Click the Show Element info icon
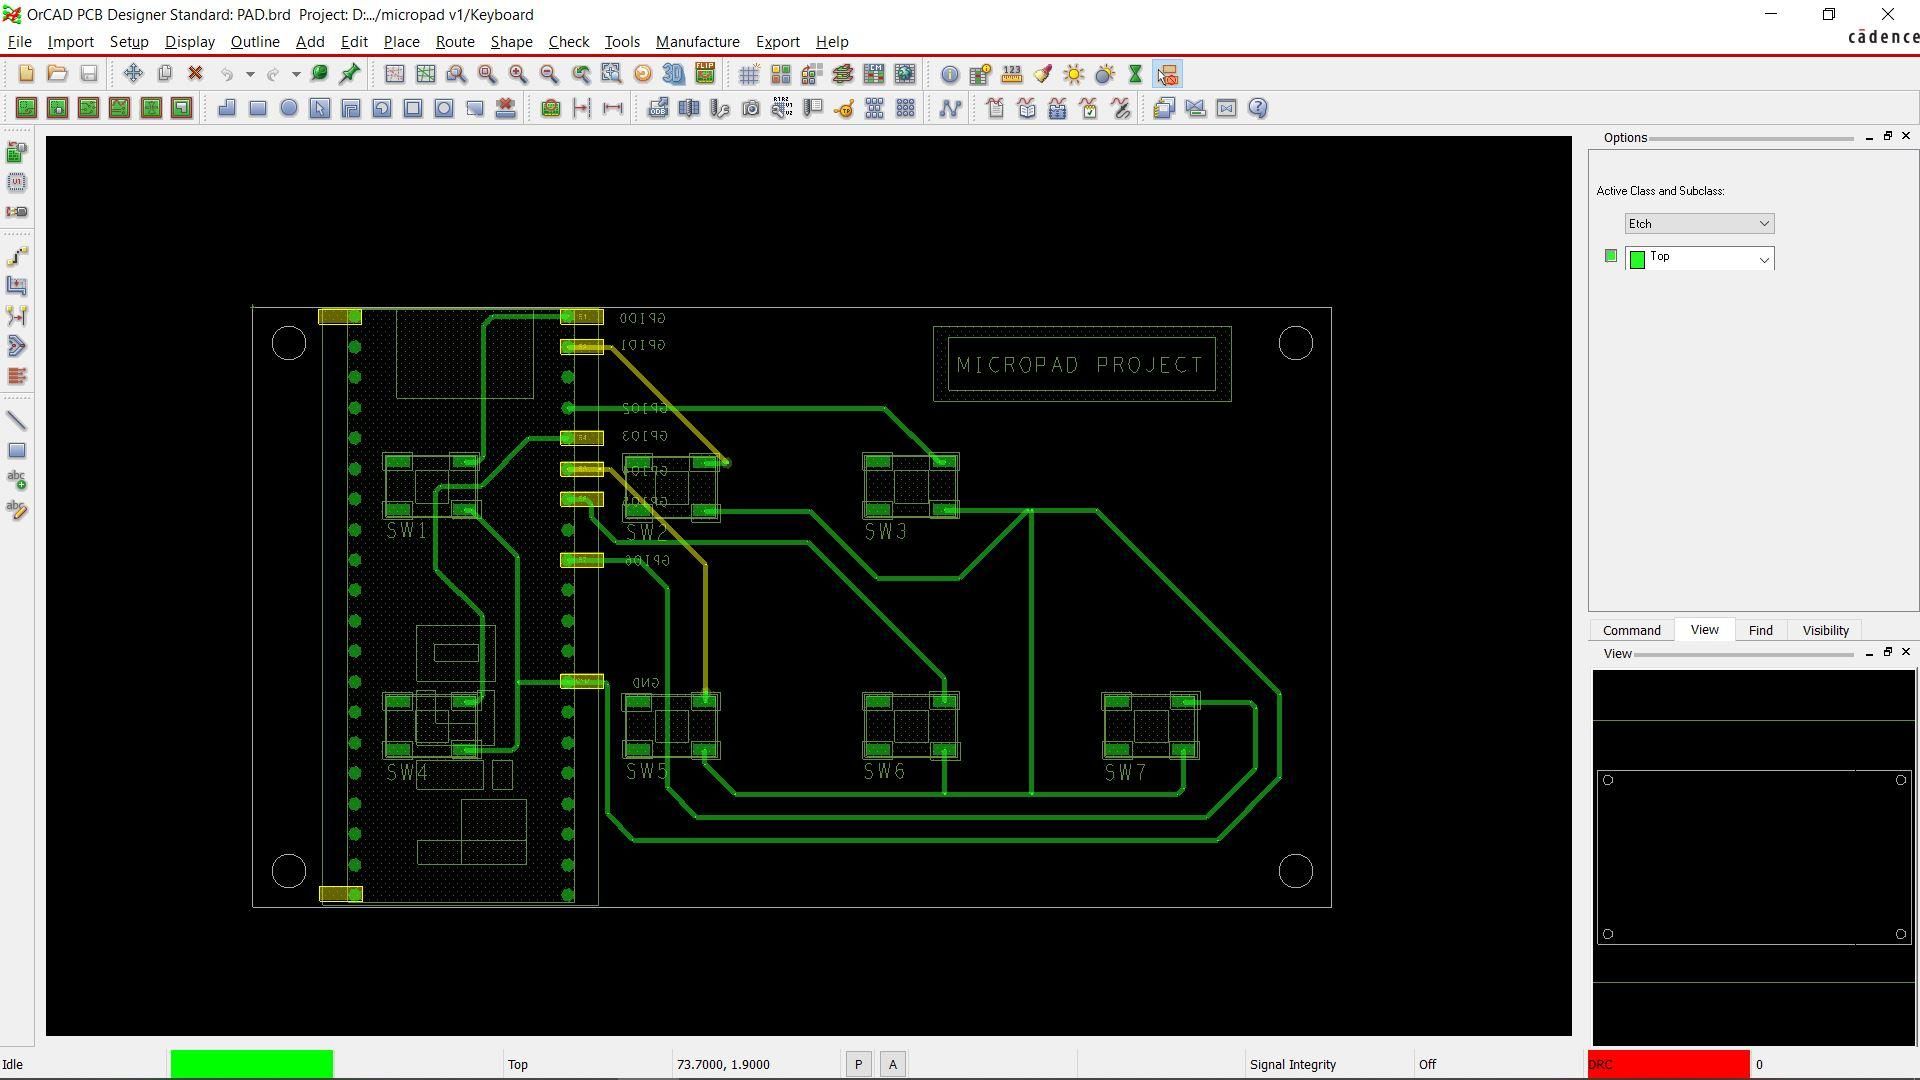Viewport: 1920px width, 1080px height. [949, 74]
